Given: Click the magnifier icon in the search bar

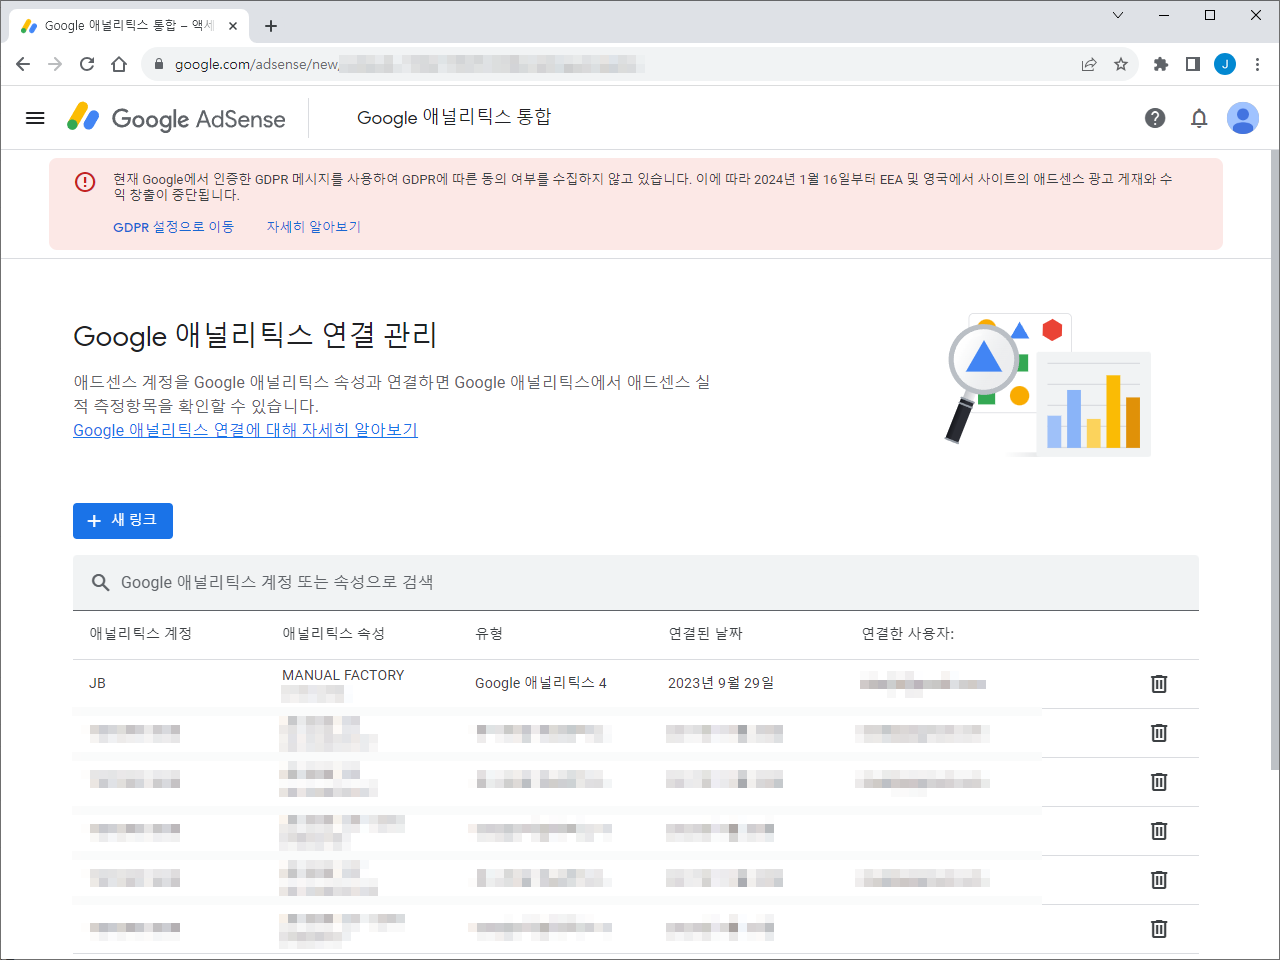Looking at the screenshot, I should (x=101, y=583).
